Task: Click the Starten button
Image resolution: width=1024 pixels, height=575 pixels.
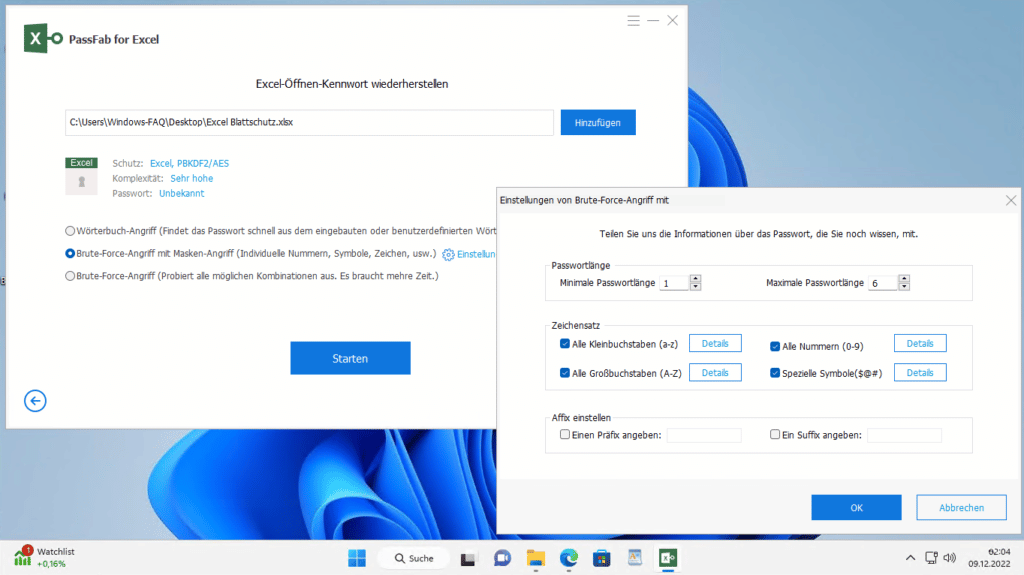Action: click(350, 358)
